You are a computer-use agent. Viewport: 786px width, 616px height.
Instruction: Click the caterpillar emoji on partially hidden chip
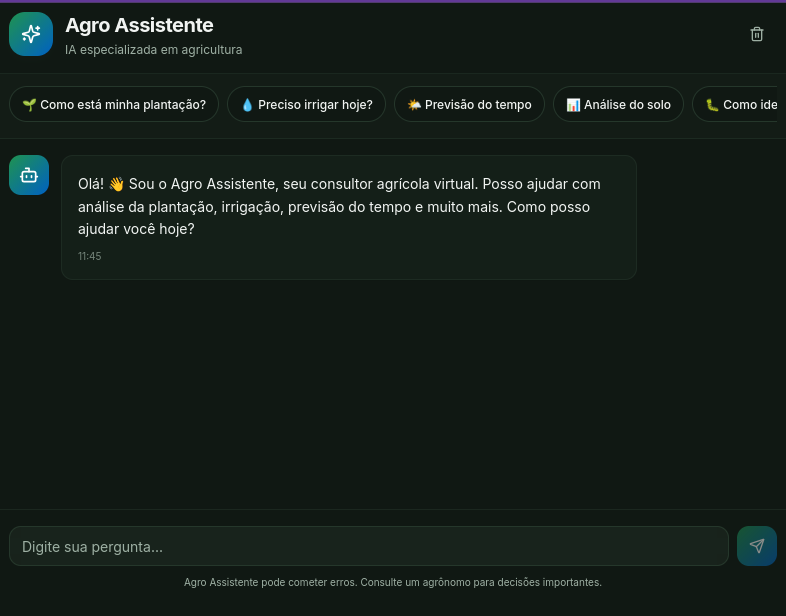point(712,105)
